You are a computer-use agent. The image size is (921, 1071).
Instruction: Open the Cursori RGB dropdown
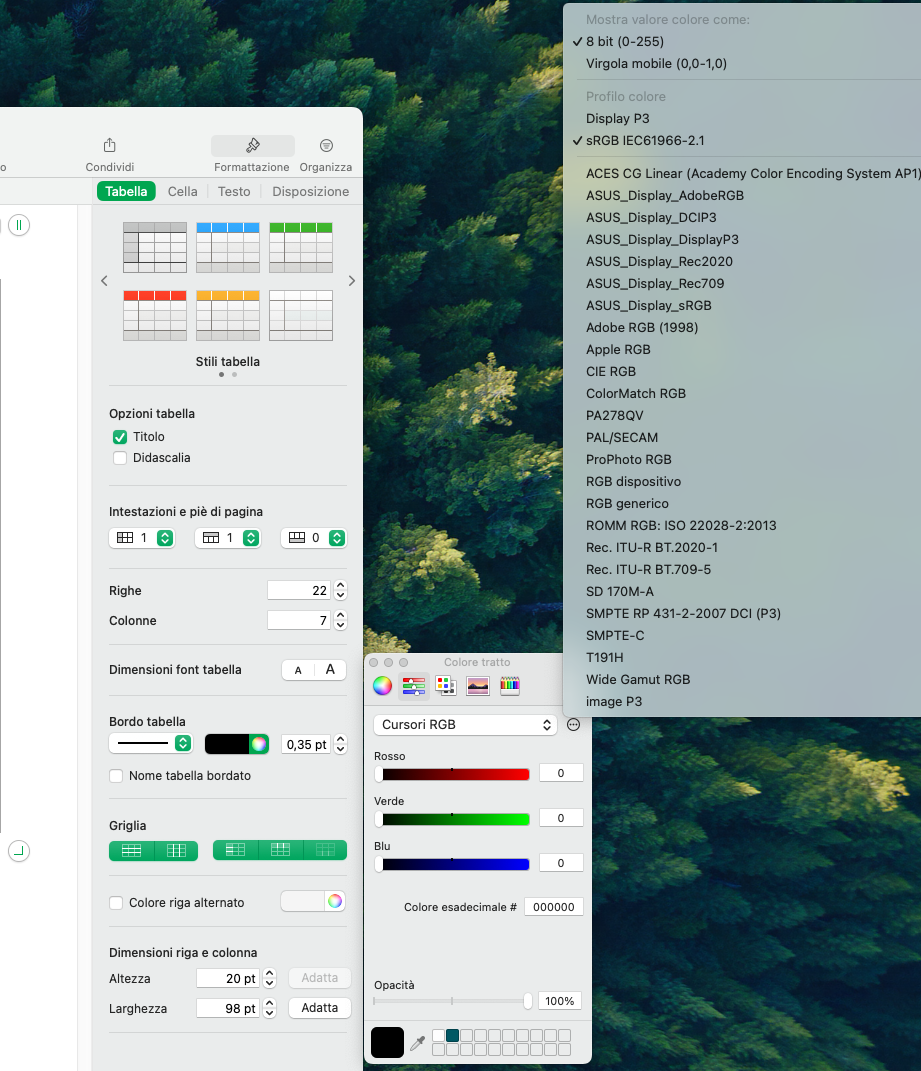pos(465,725)
